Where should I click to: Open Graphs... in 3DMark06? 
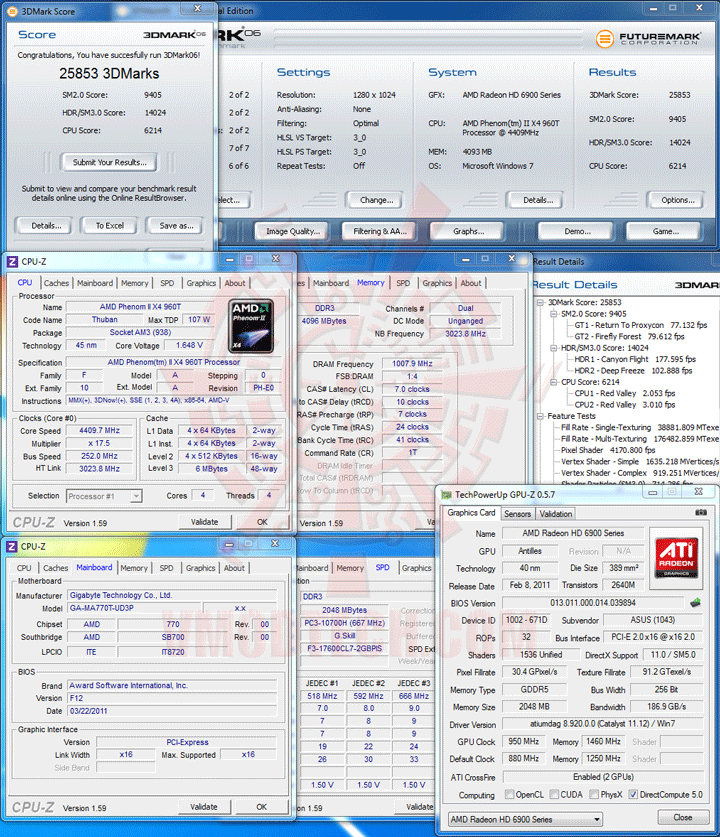pos(469,231)
